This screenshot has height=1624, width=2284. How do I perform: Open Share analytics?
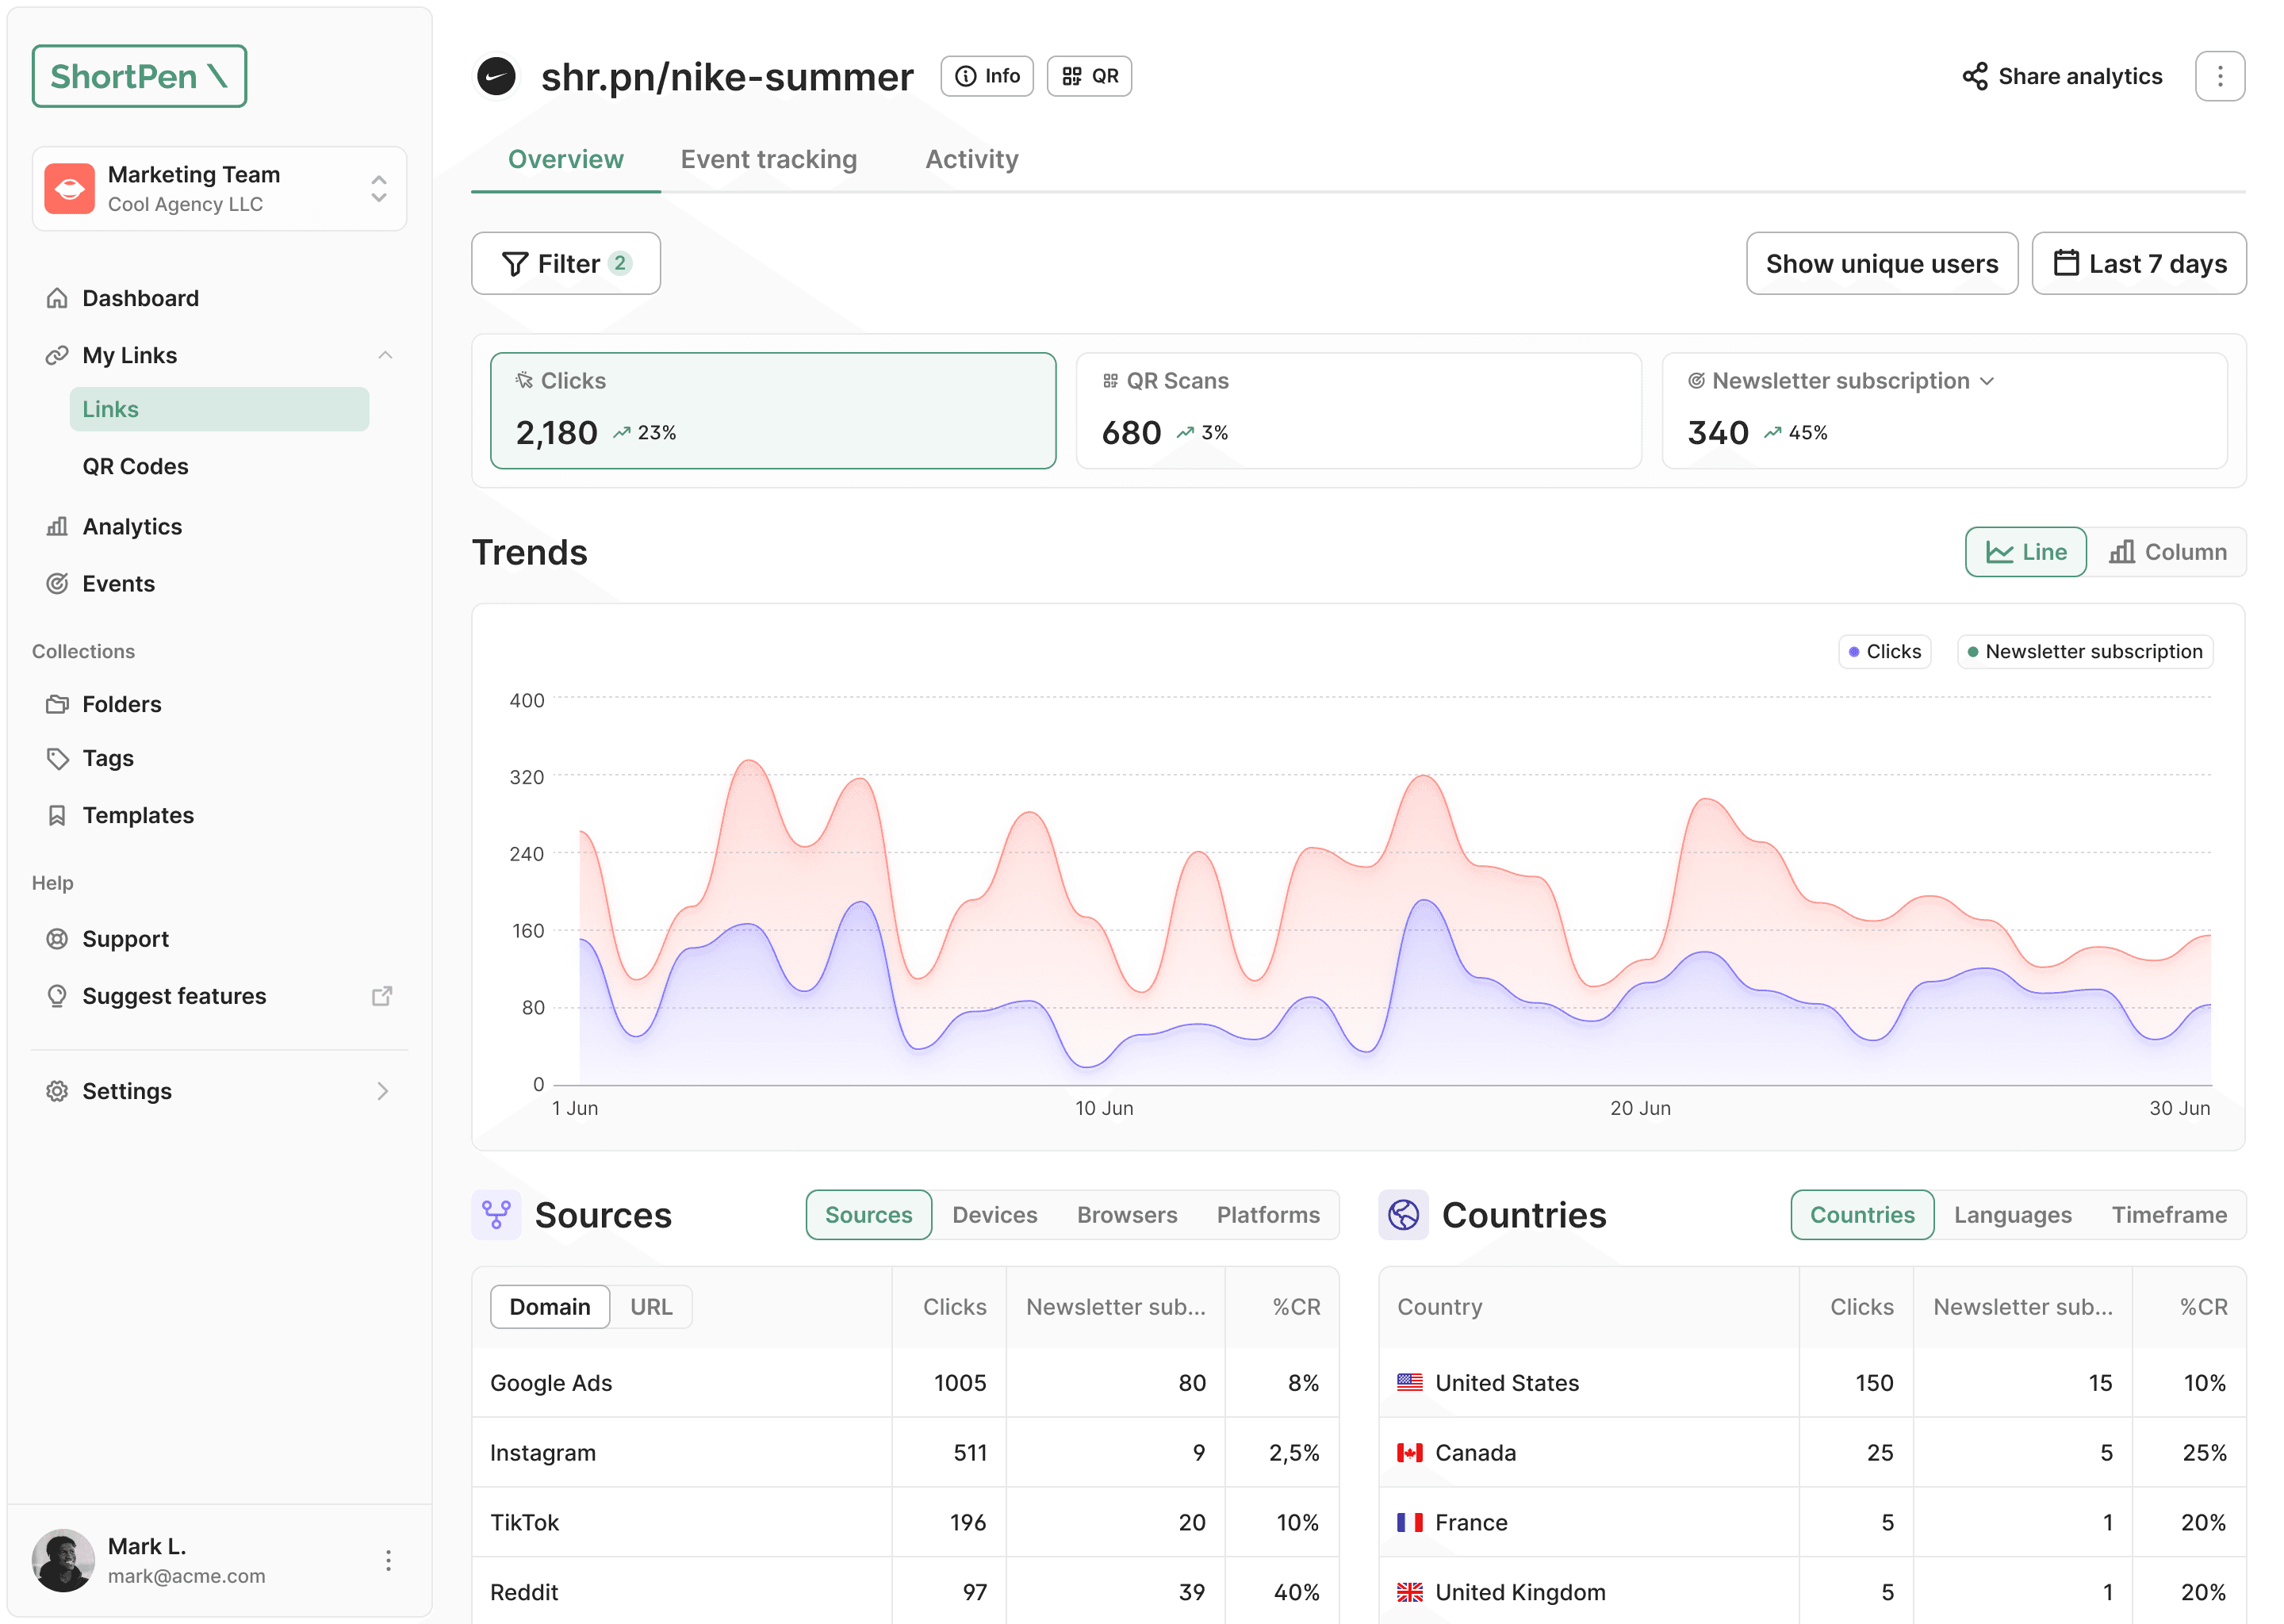click(2062, 75)
